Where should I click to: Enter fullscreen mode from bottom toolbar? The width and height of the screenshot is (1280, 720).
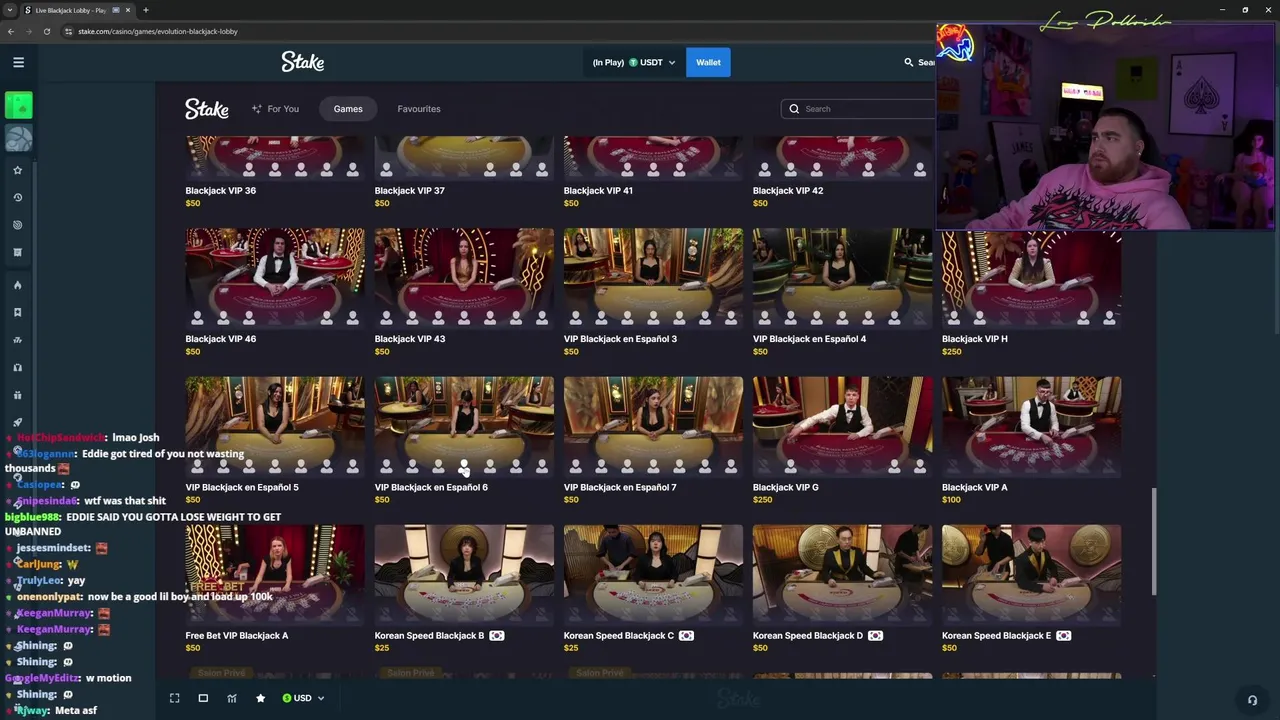coord(174,698)
